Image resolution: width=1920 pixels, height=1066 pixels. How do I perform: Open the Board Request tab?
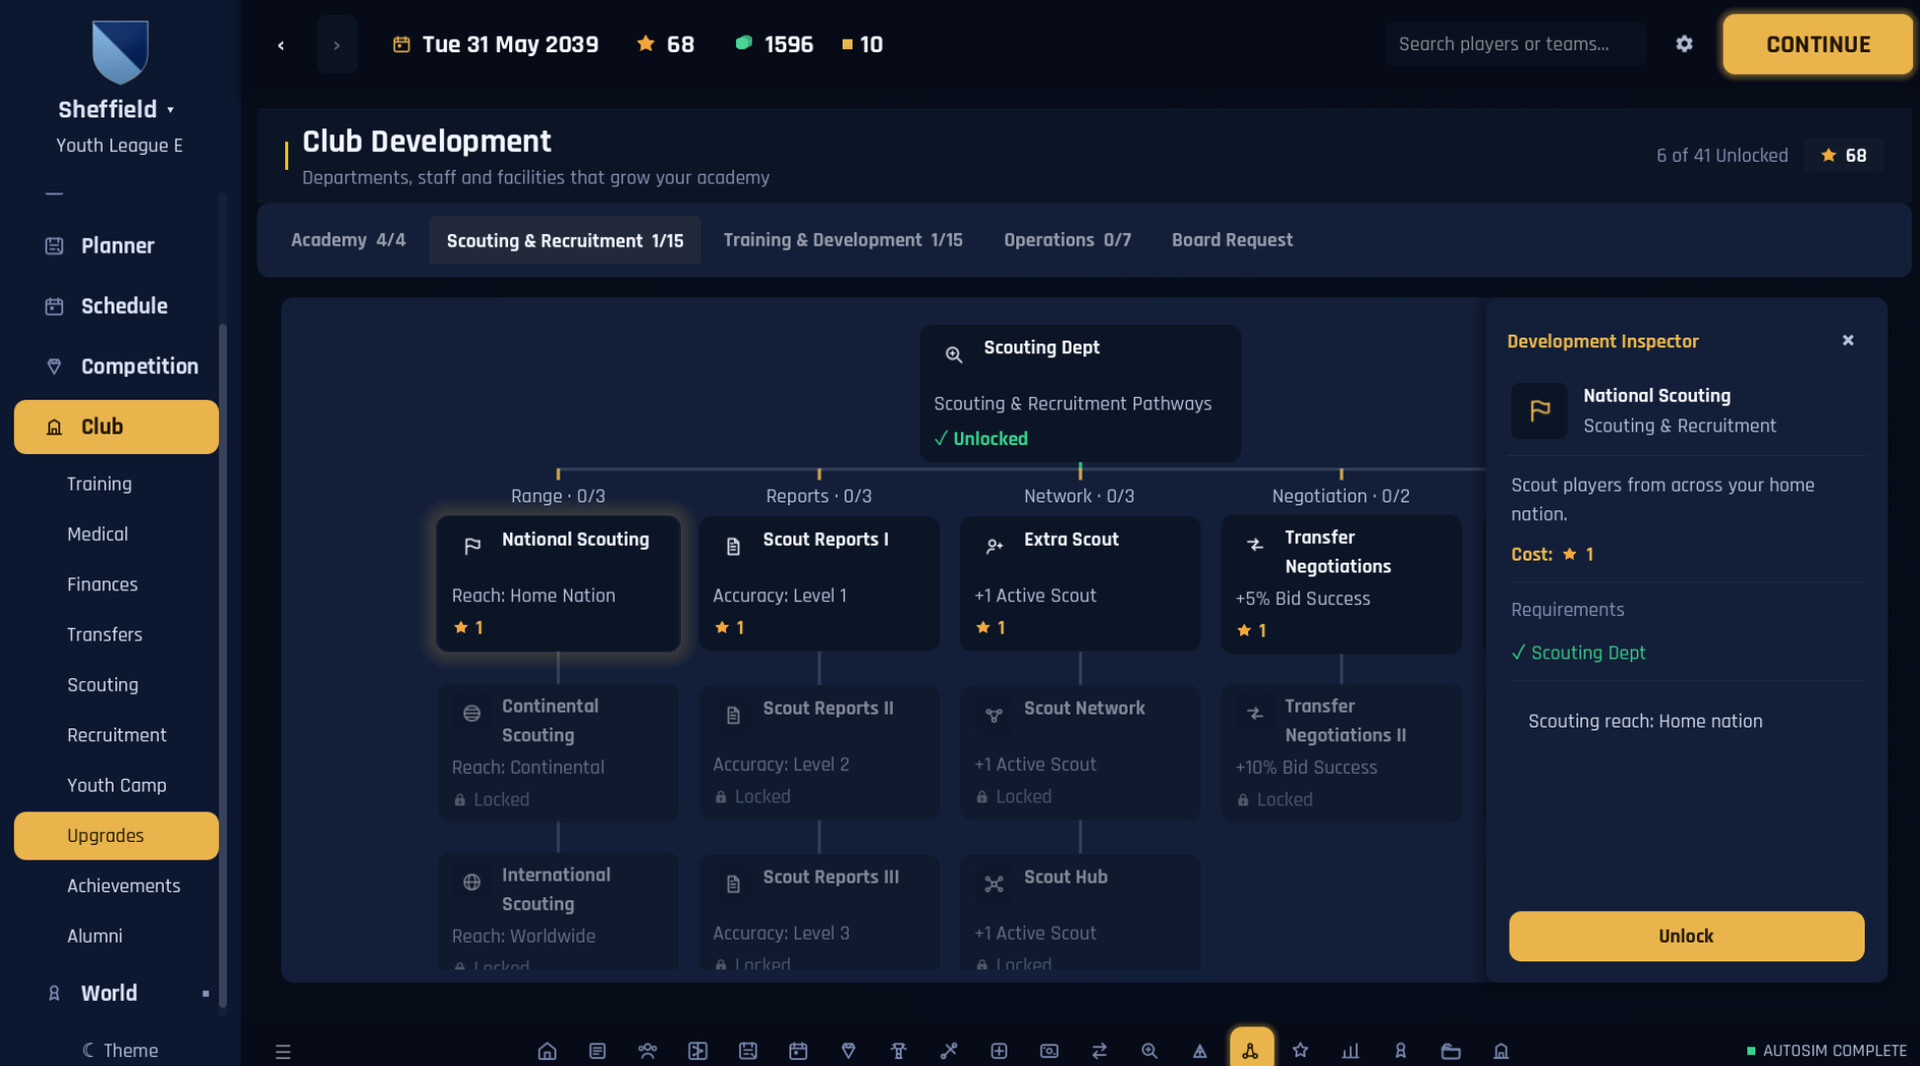pyautogui.click(x=1232, y=240)
